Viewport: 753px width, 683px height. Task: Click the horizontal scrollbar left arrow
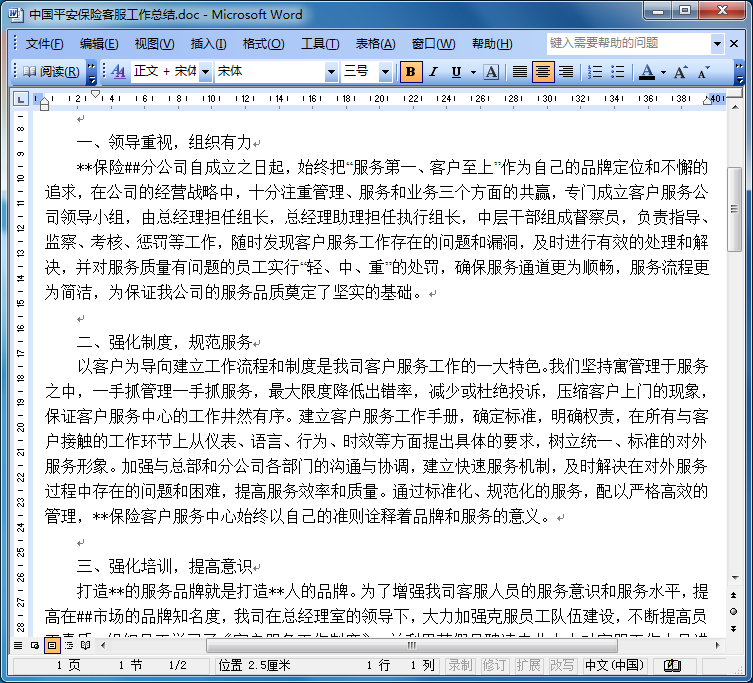(103, 646)
